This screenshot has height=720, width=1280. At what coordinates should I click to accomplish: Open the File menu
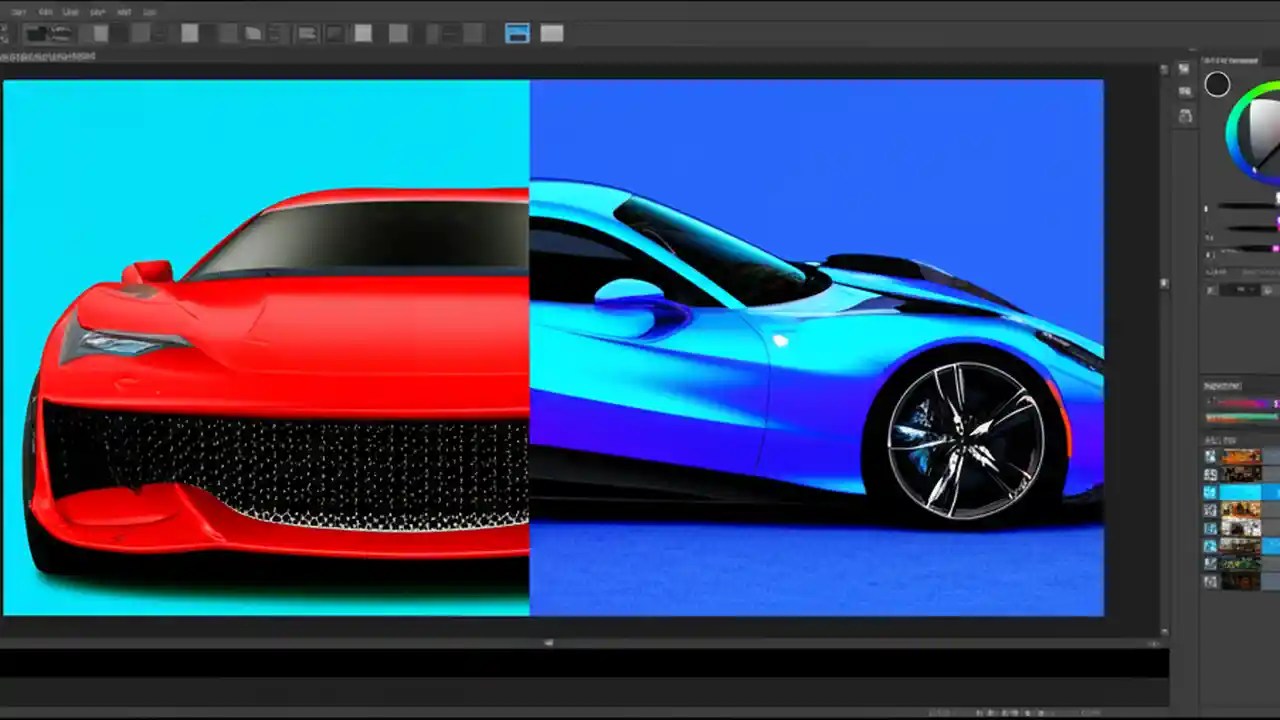tap(19, 11)
